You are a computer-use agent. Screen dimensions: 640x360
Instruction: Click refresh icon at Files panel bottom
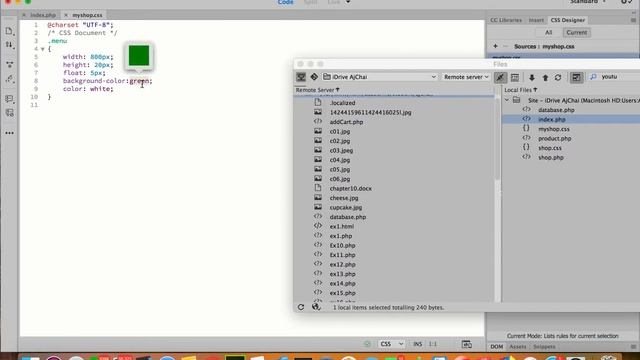coord(301,307)
